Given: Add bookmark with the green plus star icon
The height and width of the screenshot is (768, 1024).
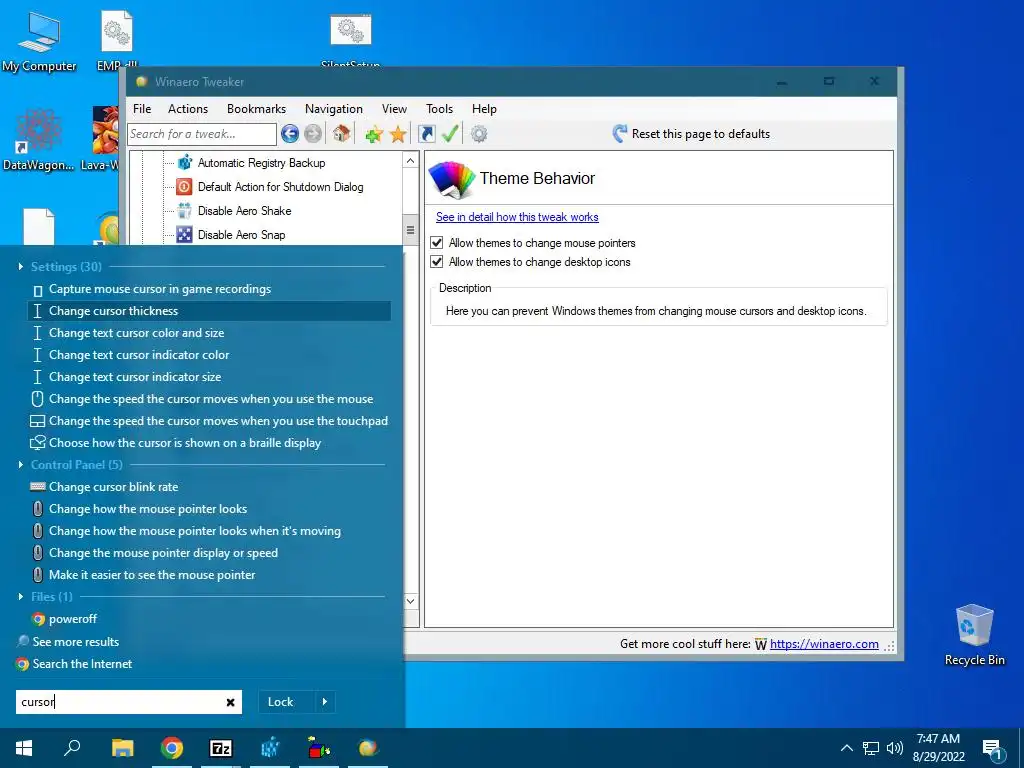Looking at the screenshot, I should [x=374, y=135].
